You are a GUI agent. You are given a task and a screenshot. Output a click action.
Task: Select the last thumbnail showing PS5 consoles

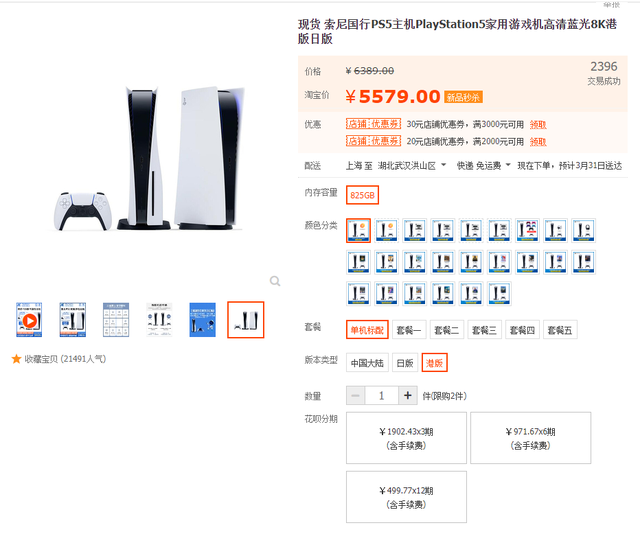coord(246,320)
